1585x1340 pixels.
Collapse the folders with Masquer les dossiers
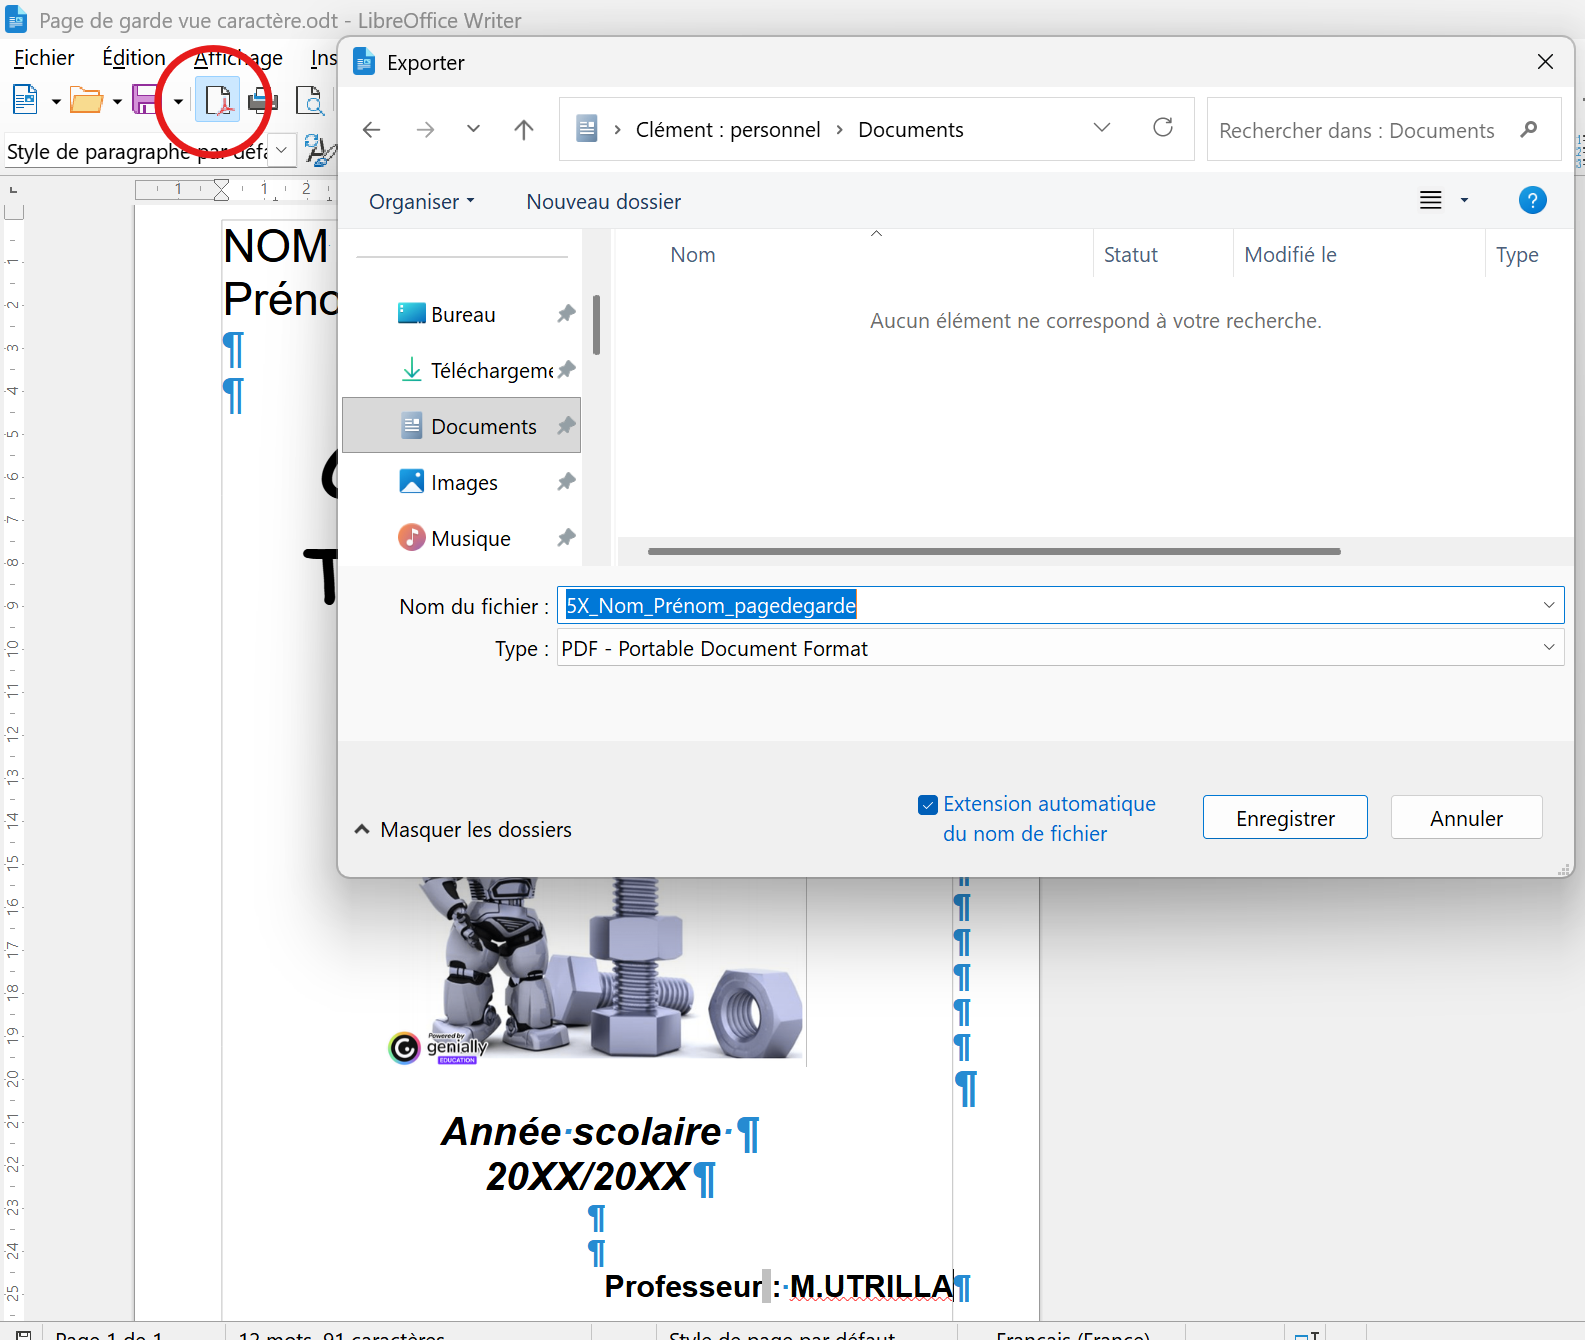coord(463,830)
